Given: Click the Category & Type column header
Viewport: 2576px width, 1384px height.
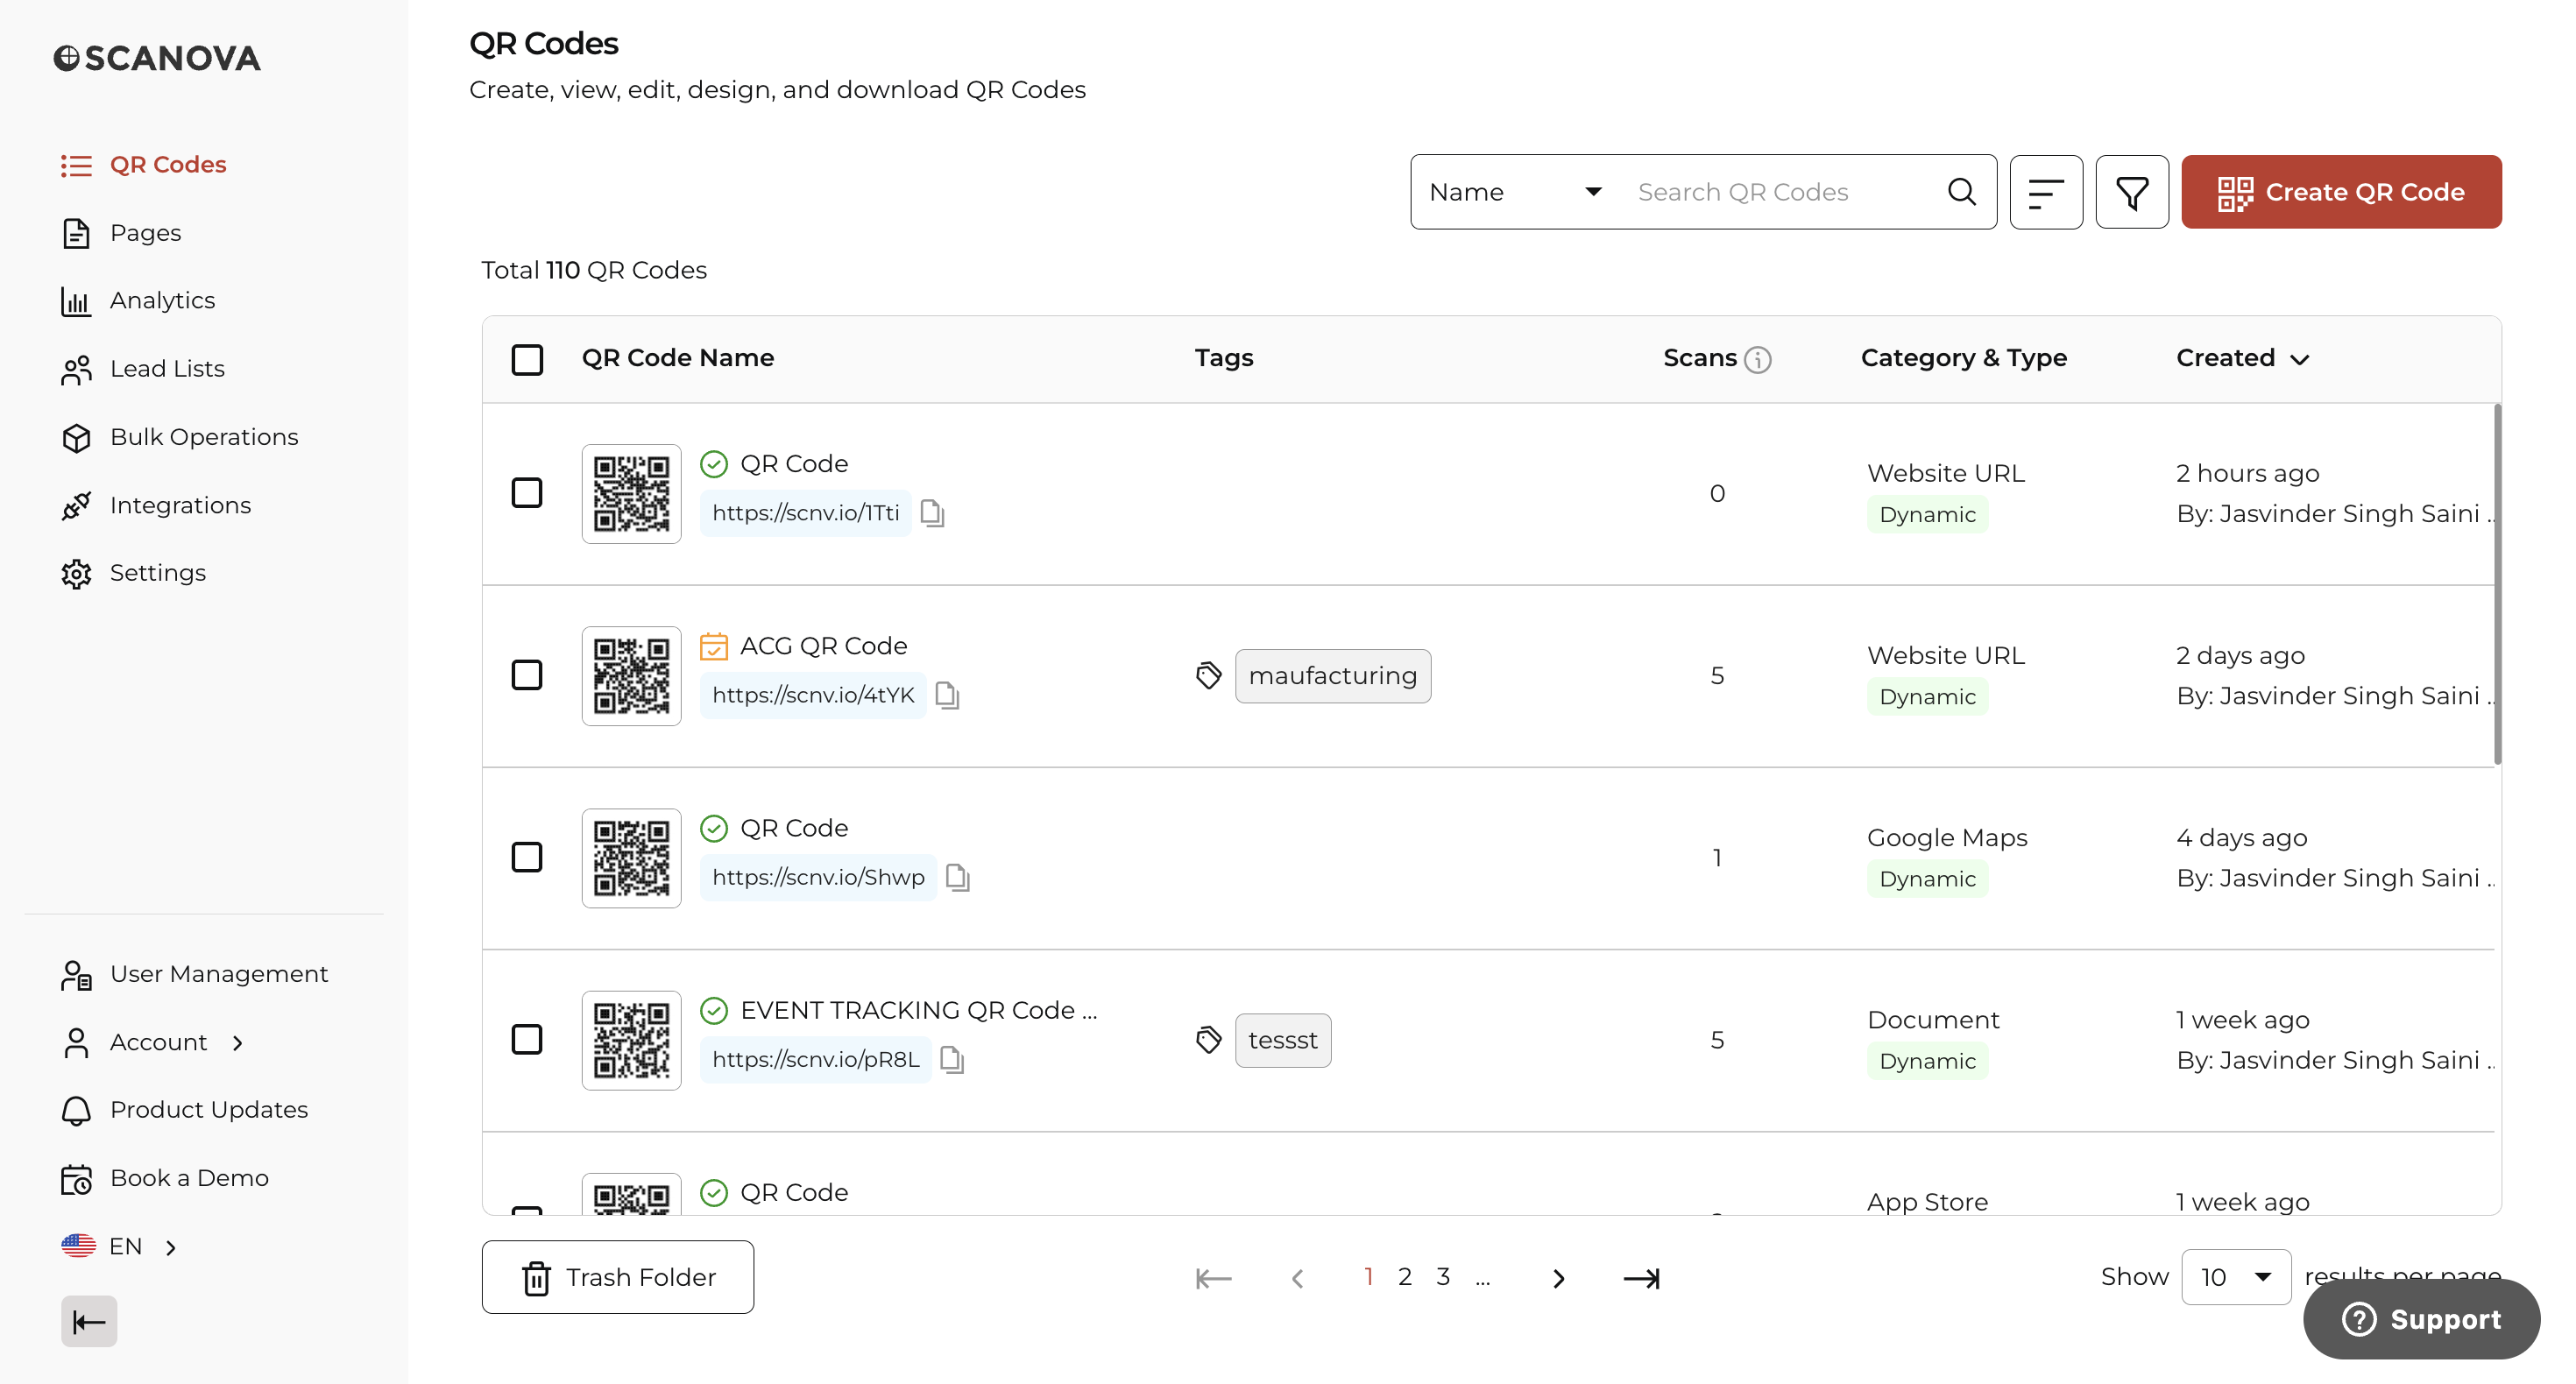Looking at the screenshot, I should (x=1963, y=358).
